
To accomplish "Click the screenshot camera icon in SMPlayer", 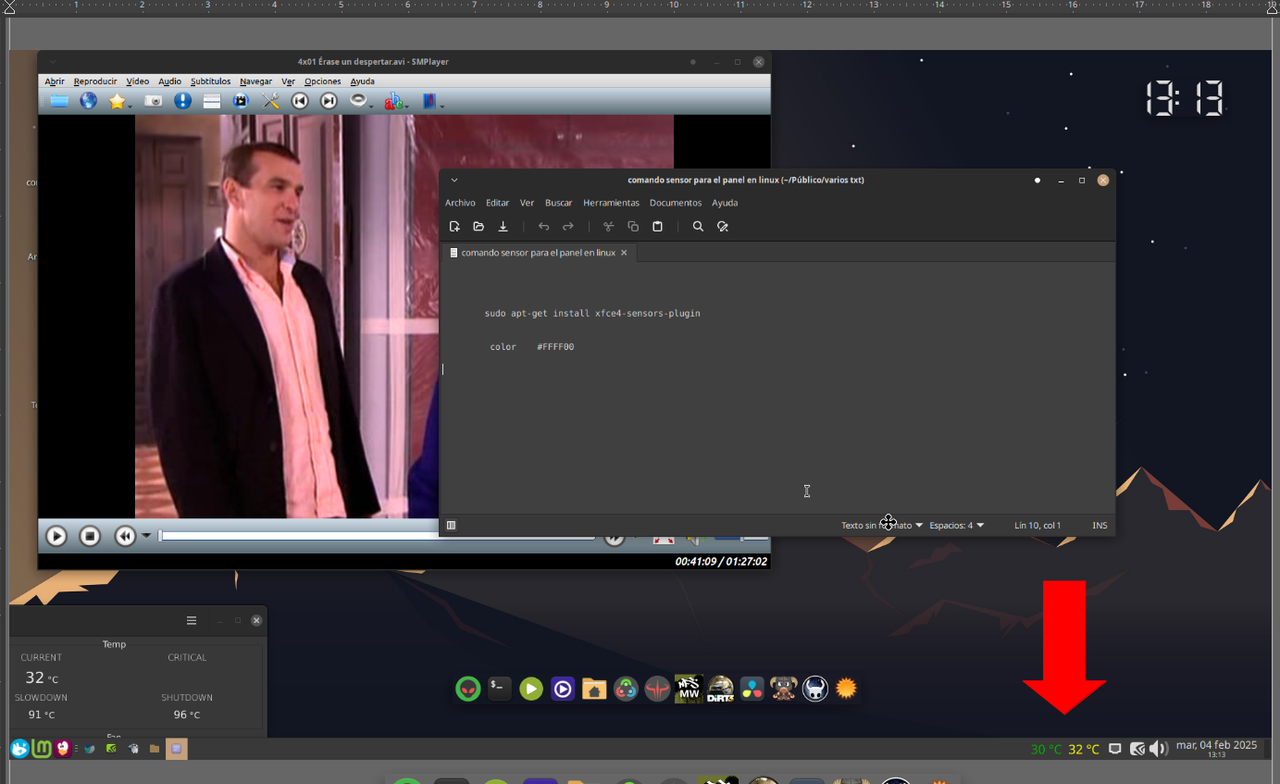I will click(153, 101).
